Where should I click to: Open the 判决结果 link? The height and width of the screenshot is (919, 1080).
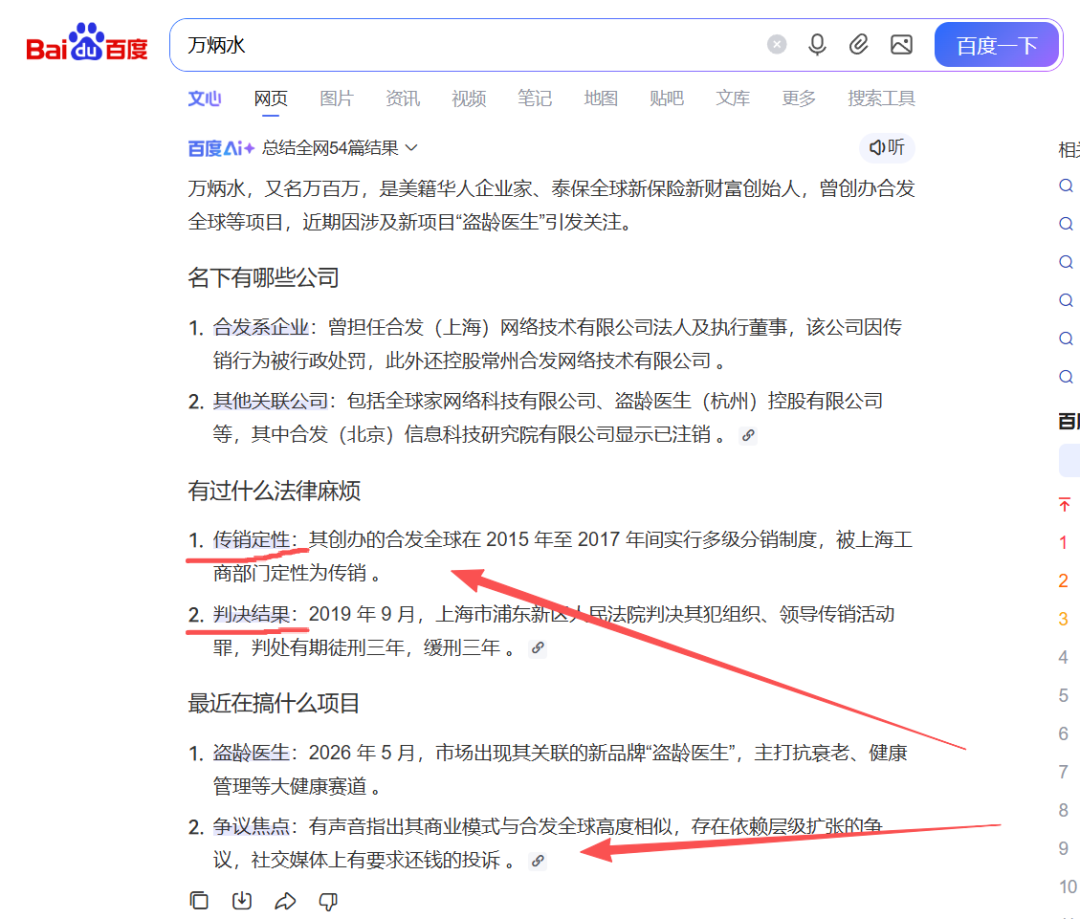point(251,614)
